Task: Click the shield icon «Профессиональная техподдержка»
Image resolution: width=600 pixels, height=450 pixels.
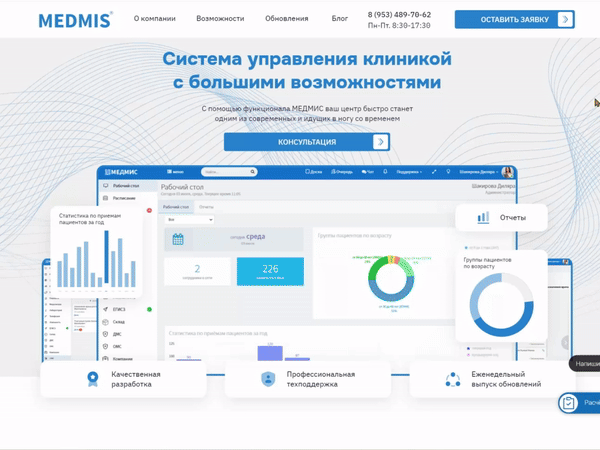Action: coord(267,379)
